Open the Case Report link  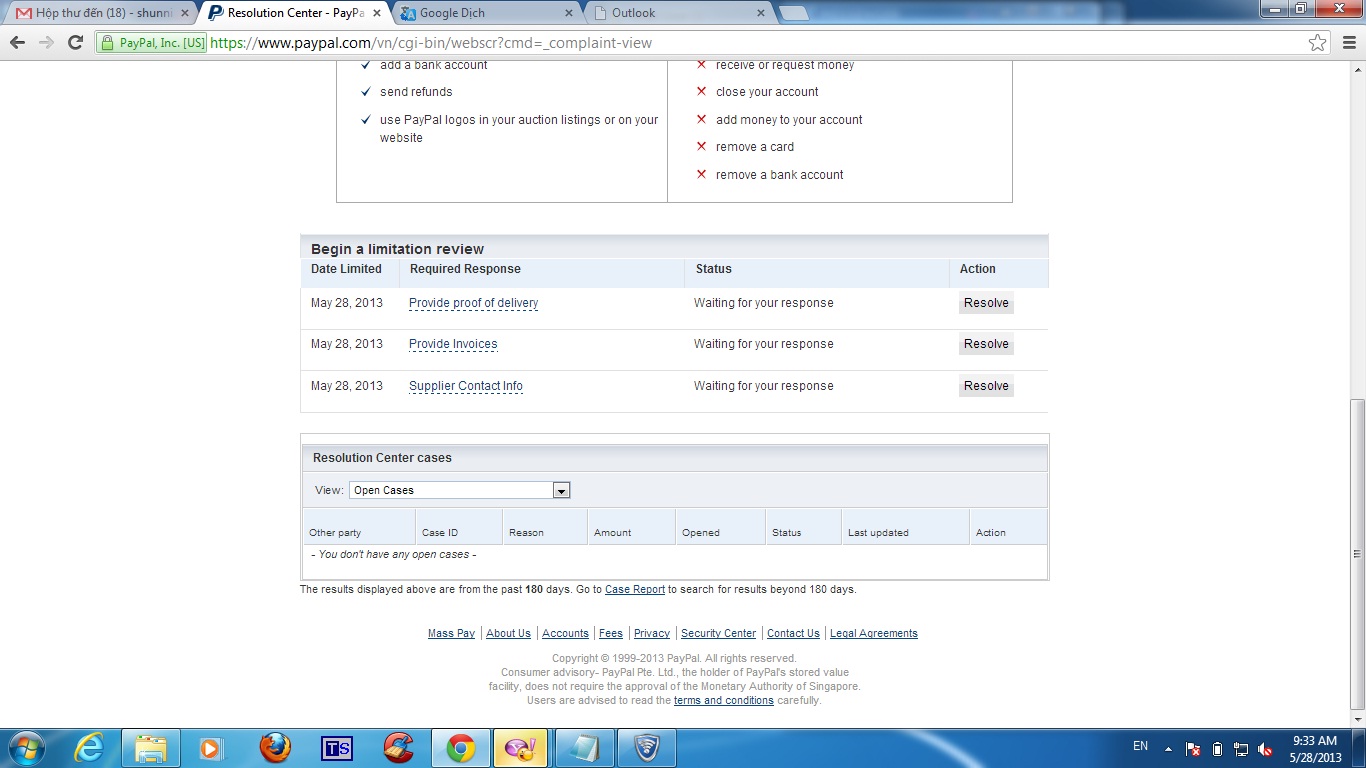635,590
